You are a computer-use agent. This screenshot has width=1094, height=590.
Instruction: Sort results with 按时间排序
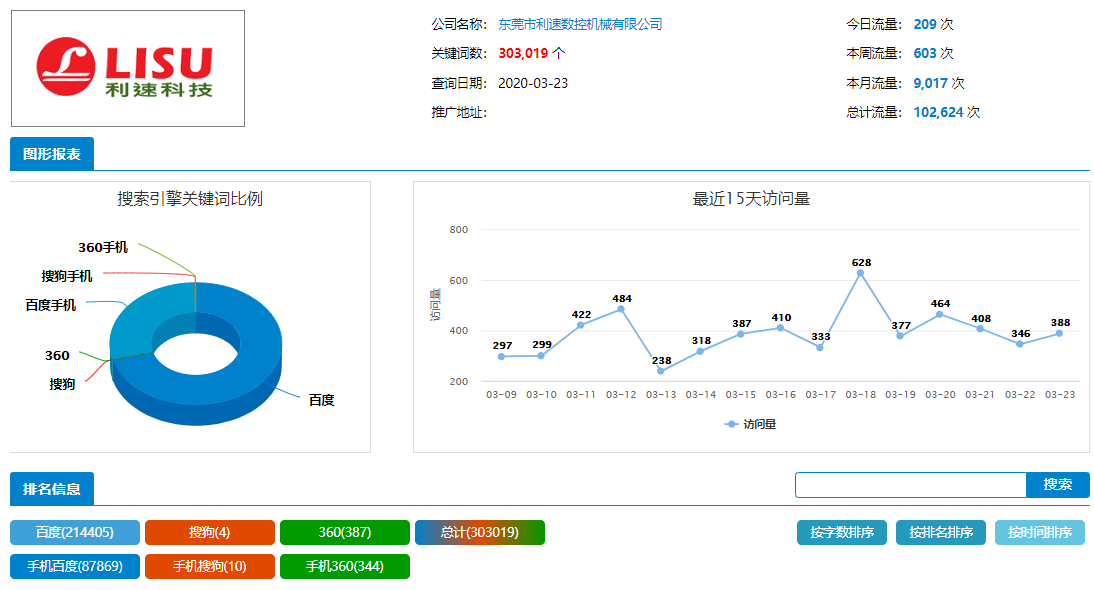(x=1040, y=533)
